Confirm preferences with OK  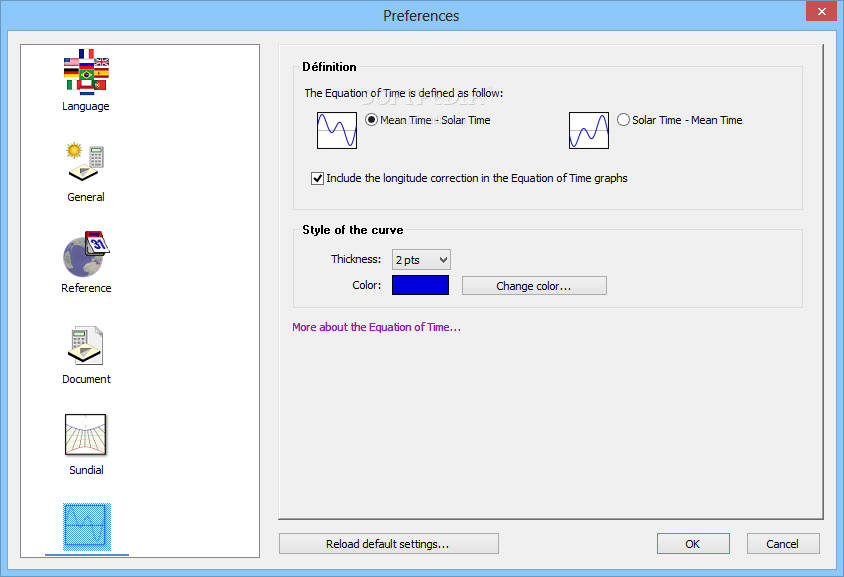[693, 544]
